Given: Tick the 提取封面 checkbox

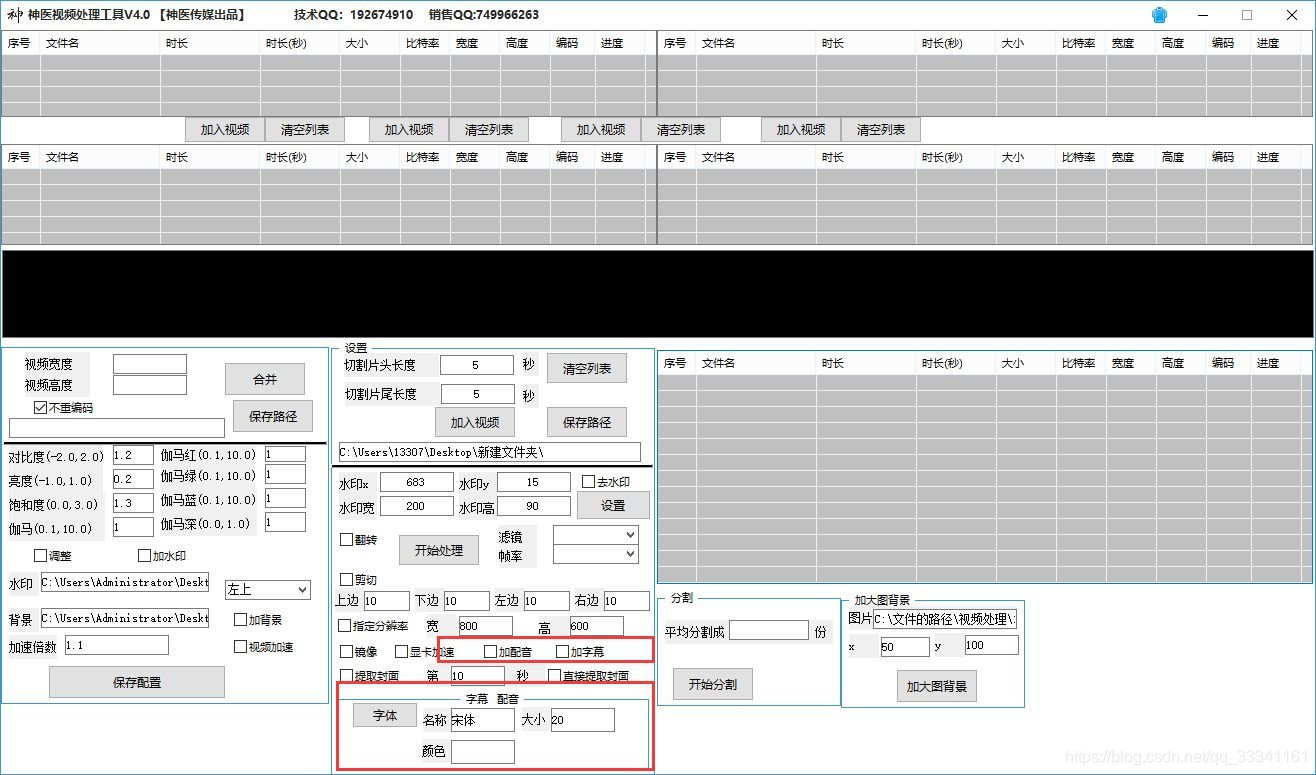Looking at the screenshot, I should point(347,676).
